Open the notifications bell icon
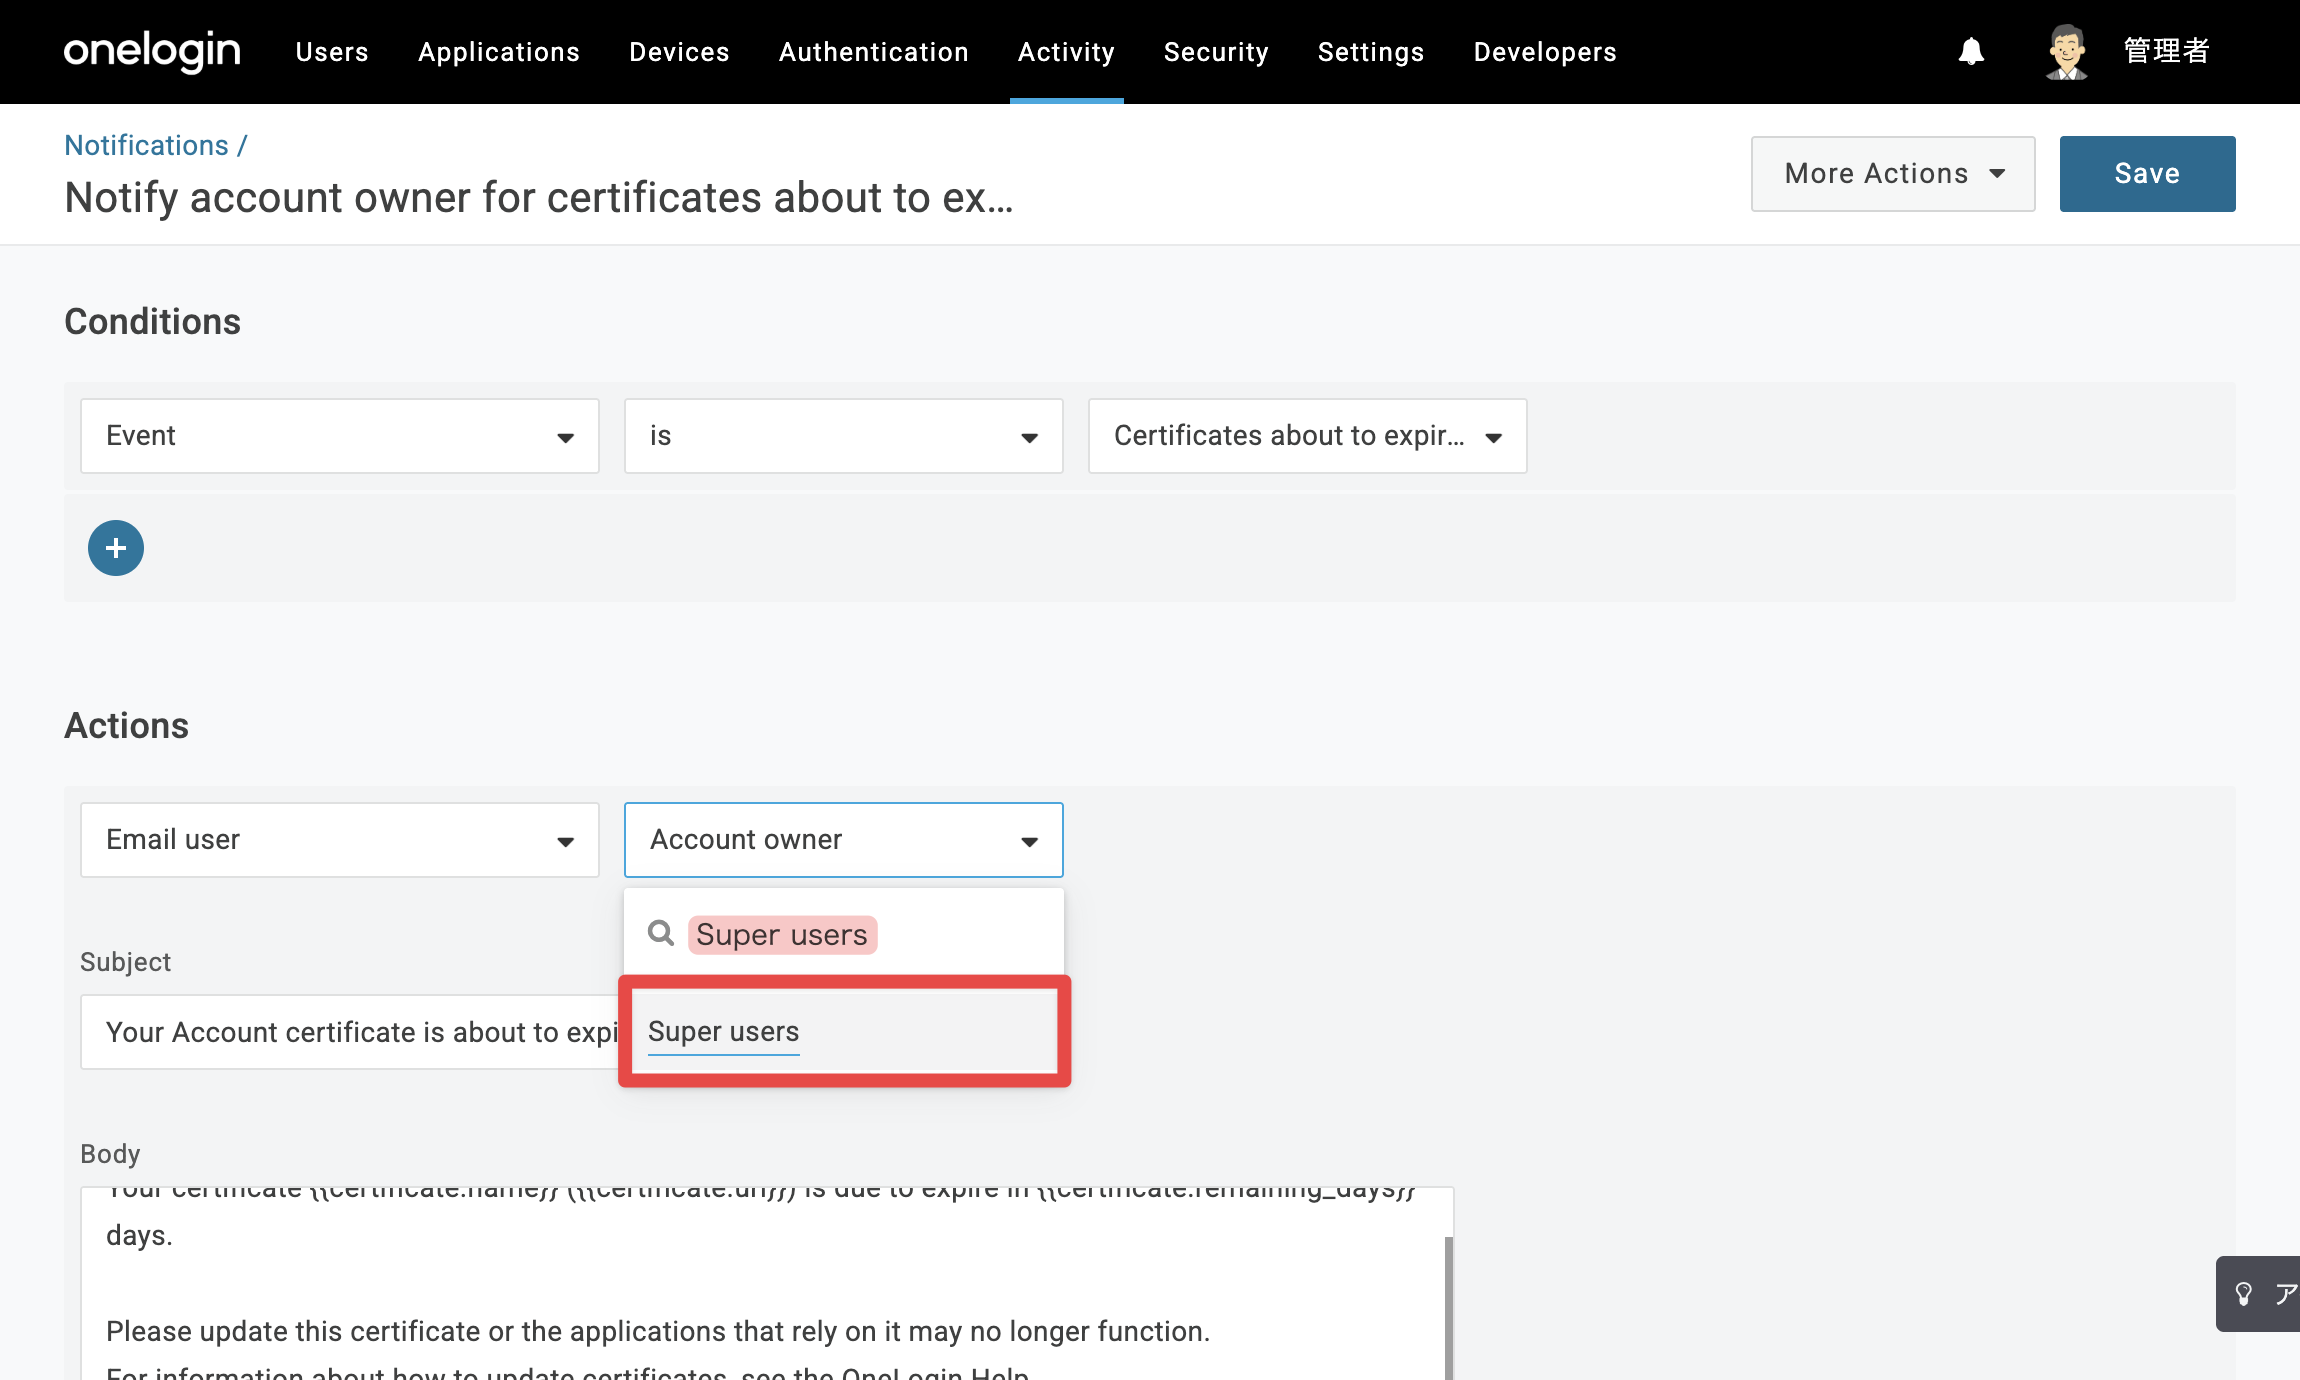This screenshot has height=1380, width=2300. (1971, 51)
